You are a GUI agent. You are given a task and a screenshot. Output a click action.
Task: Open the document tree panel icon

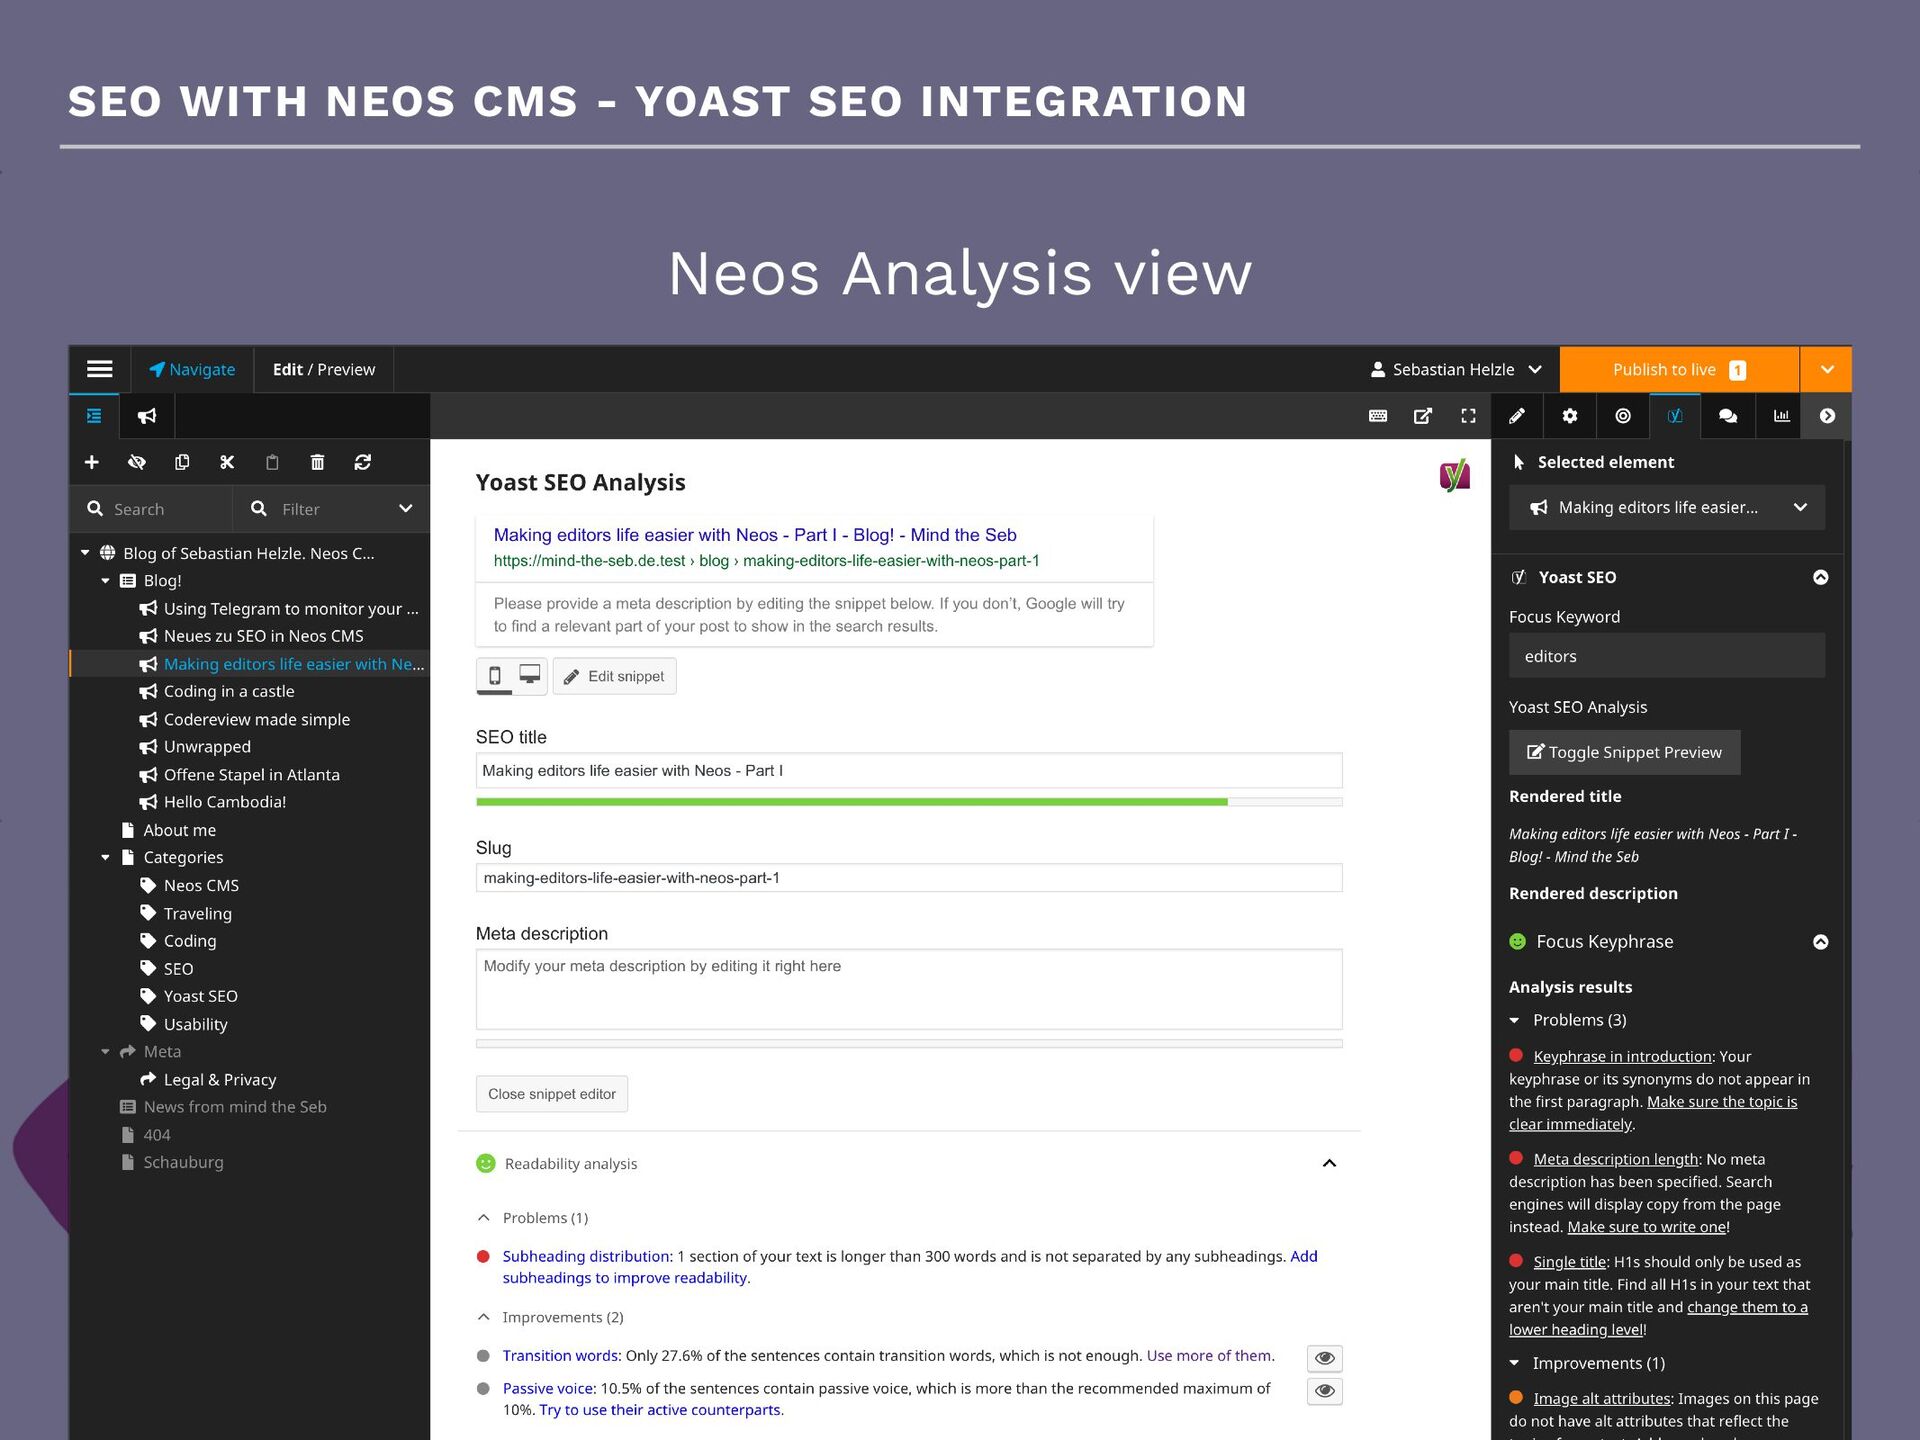pyautogui.click(x=94, y=416)
